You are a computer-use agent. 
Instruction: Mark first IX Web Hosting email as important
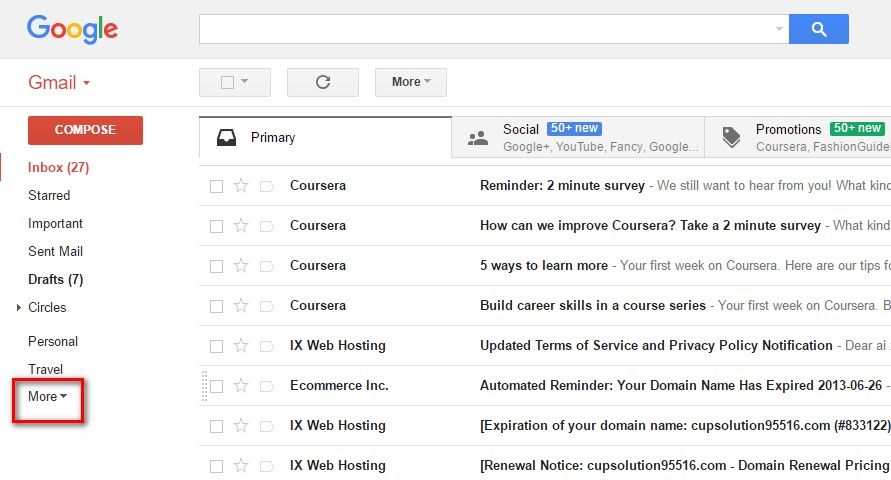(266, 346)
